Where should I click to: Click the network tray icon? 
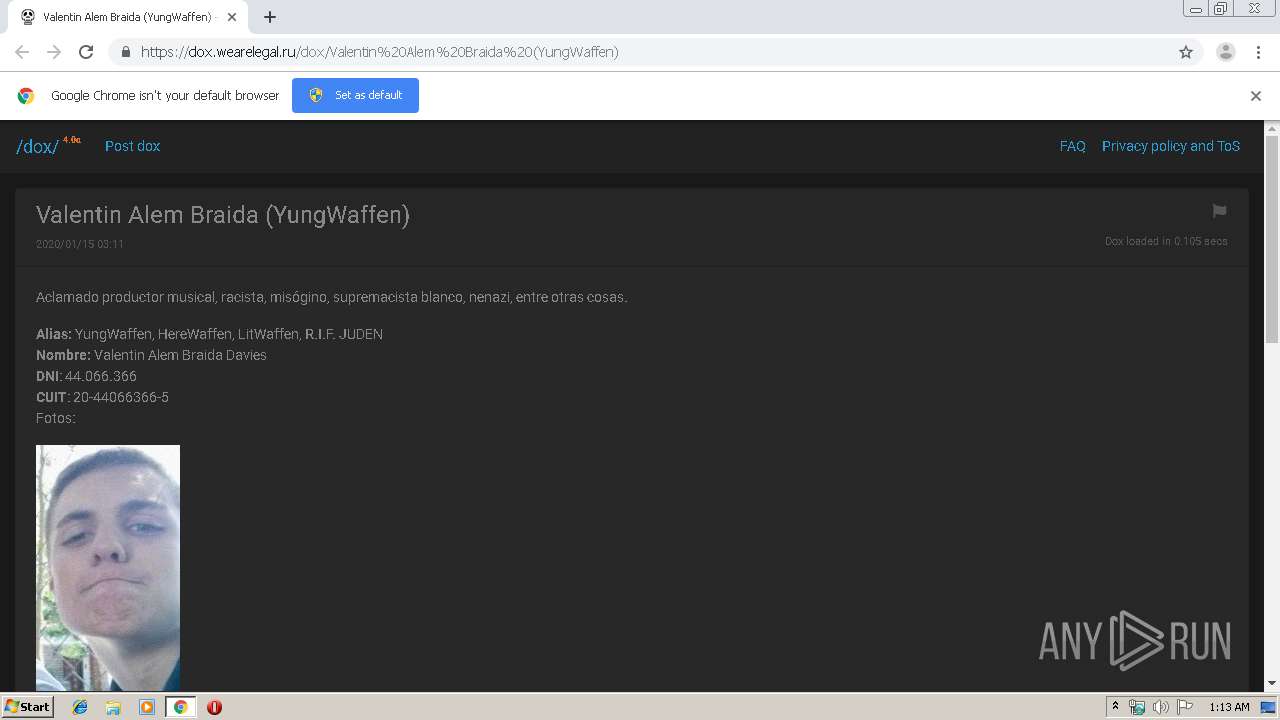[1137, 707]
